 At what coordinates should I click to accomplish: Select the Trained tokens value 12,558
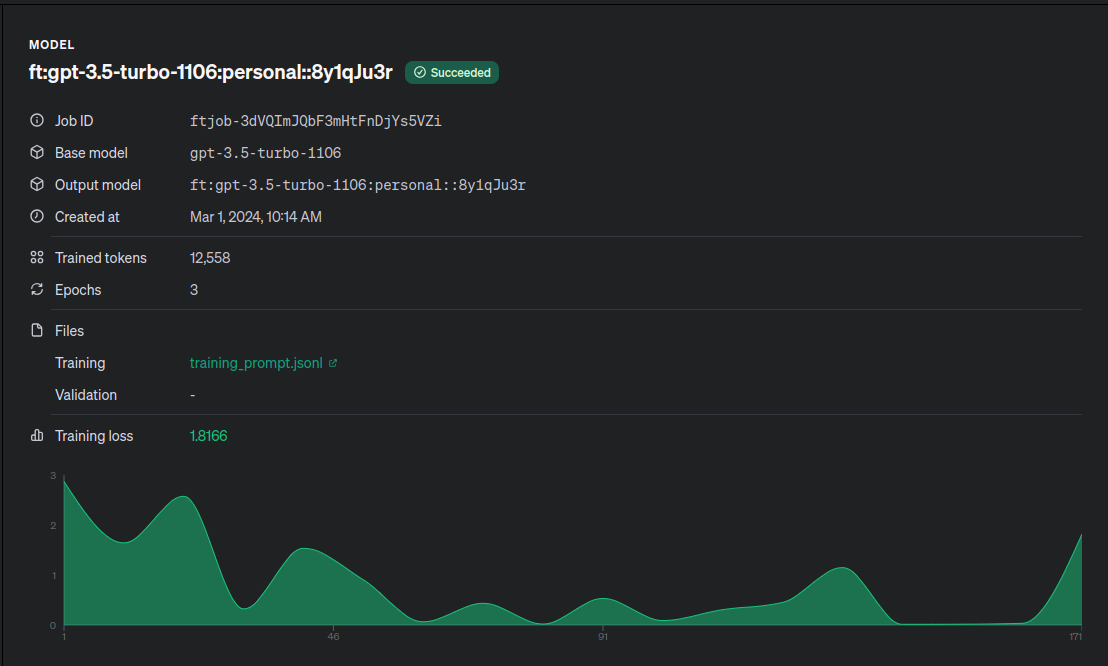[210, 258]
